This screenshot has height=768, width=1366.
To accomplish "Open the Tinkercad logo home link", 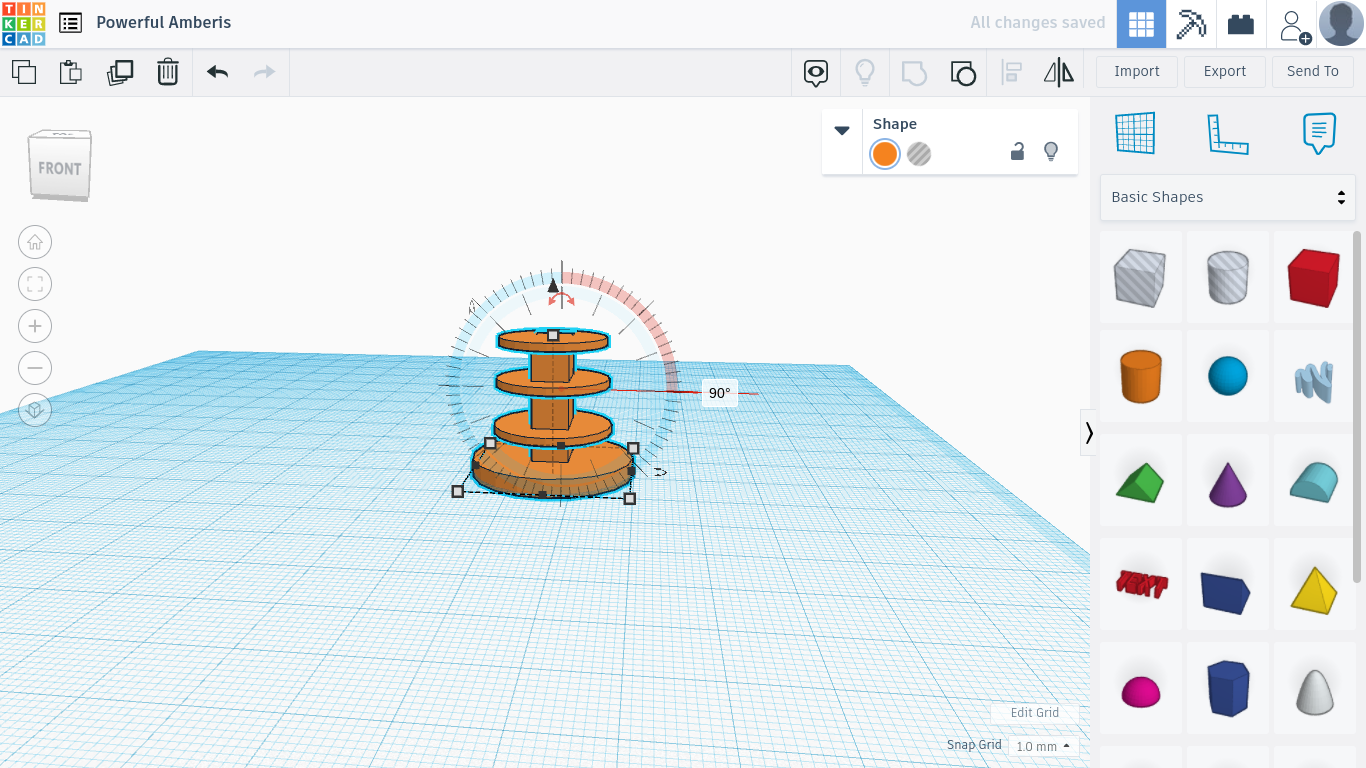I will pos(23,23).
